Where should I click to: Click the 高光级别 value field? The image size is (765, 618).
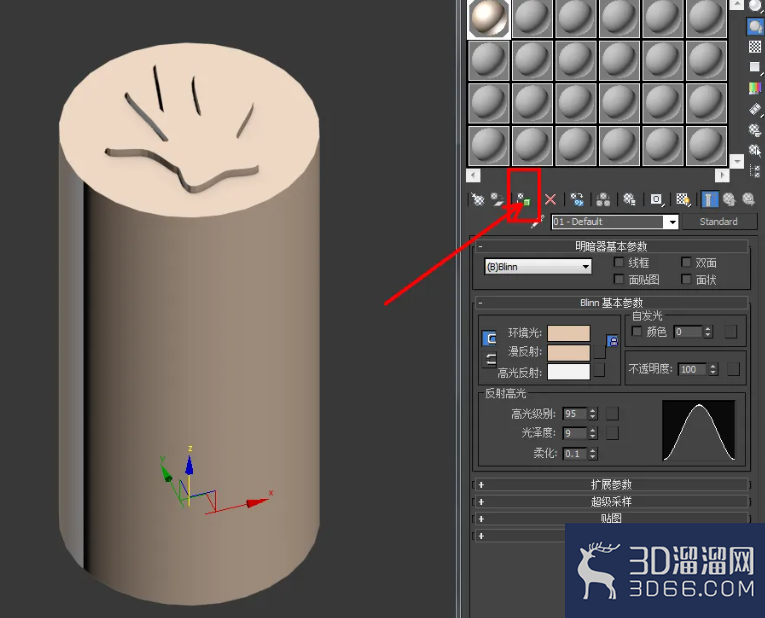click(575, 414)
